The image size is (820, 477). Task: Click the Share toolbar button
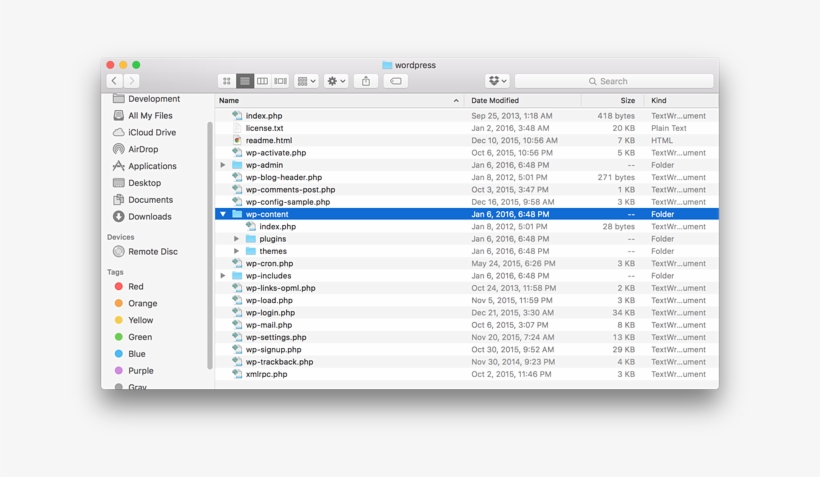[x=366, y=81]
